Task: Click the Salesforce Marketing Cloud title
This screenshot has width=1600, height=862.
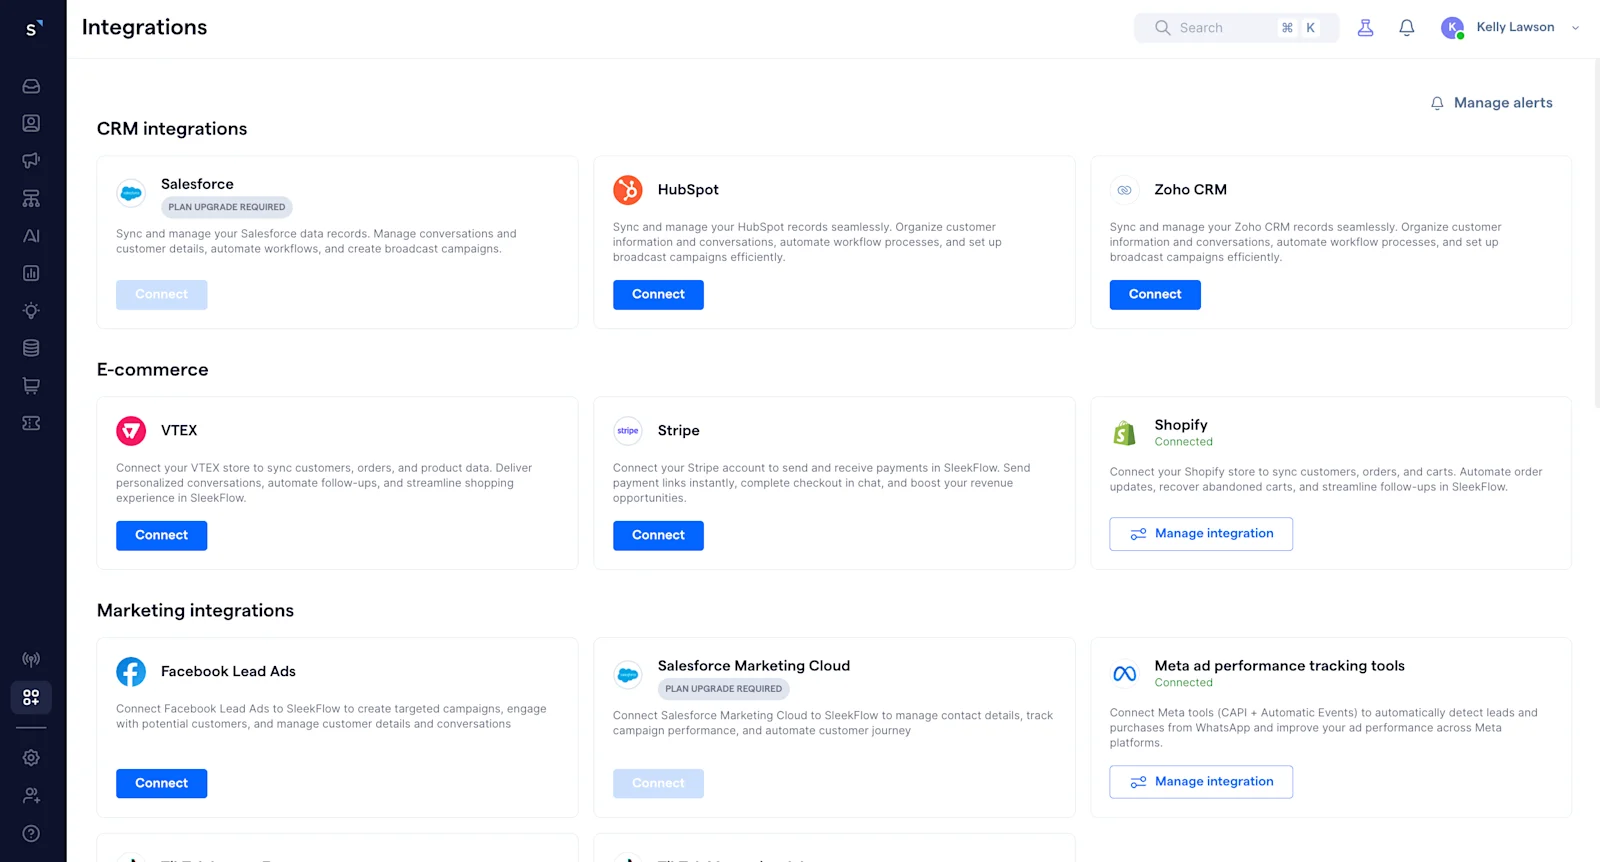Action: click(754, 666)
